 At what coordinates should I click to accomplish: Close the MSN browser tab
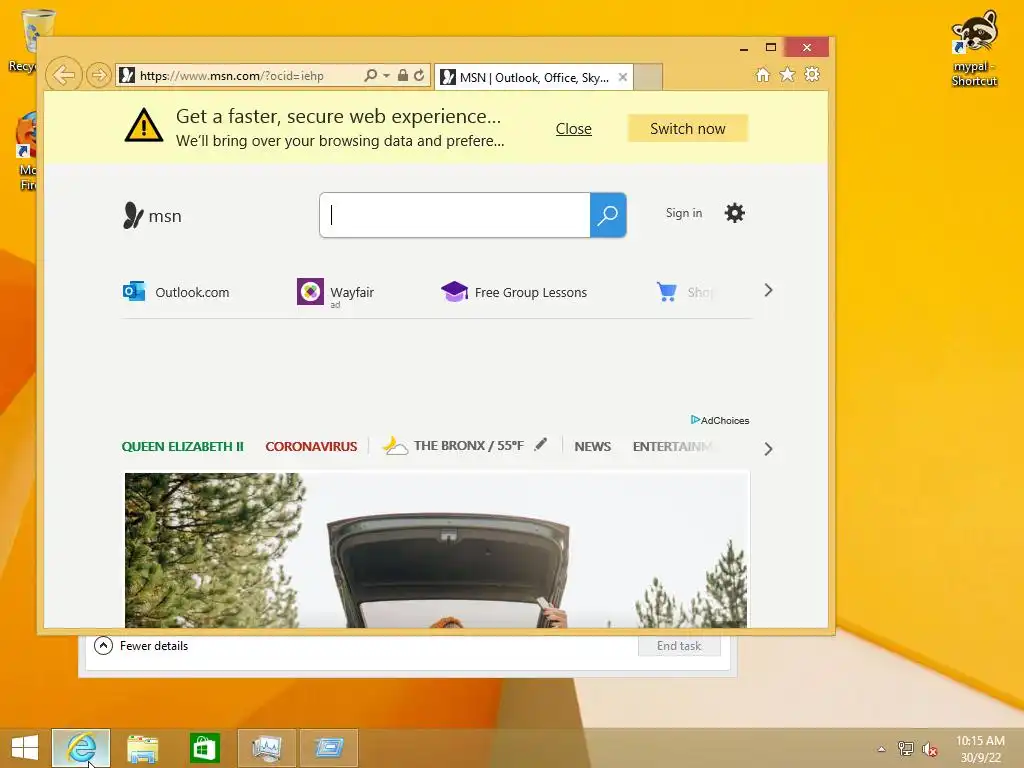(x=623, y=77)
